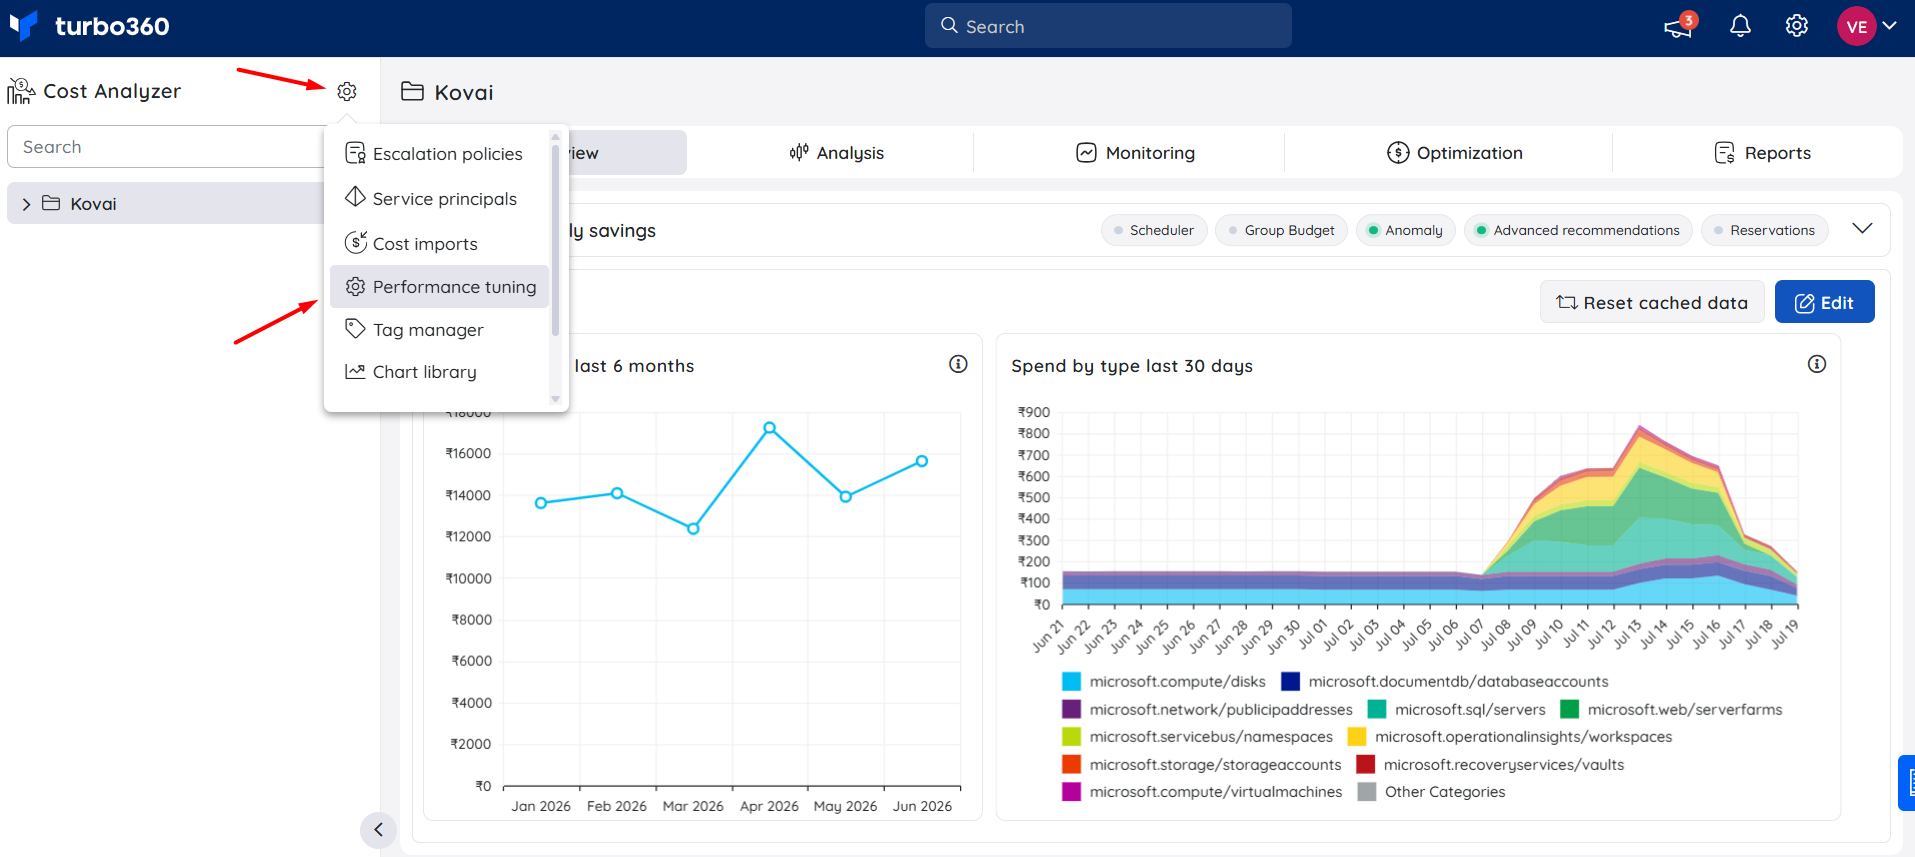This screenshot has width=1915, height=857.
Task: Click the microsoft.web/serverfarms legend swatch
Action: click(1569, 709)
